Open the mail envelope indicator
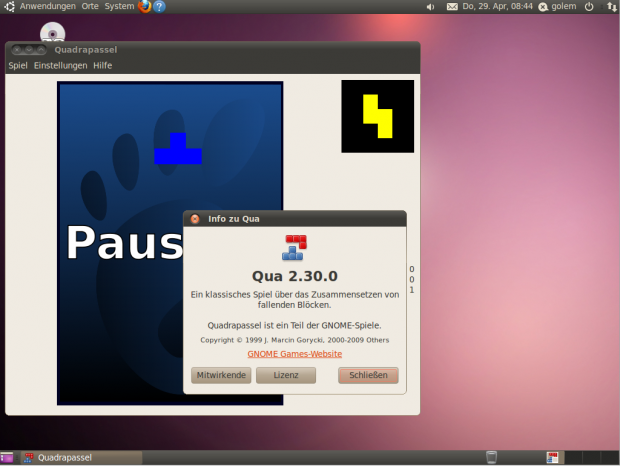Viewport: 620px width, 466px height. click(452, 7)
